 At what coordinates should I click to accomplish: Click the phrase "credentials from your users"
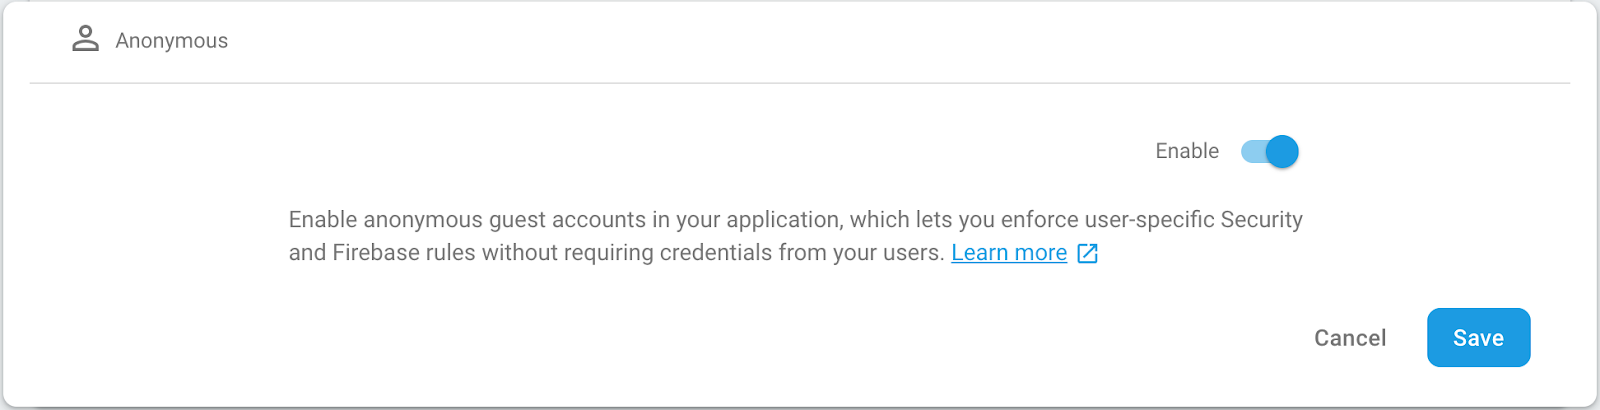(x=801, y=253)
